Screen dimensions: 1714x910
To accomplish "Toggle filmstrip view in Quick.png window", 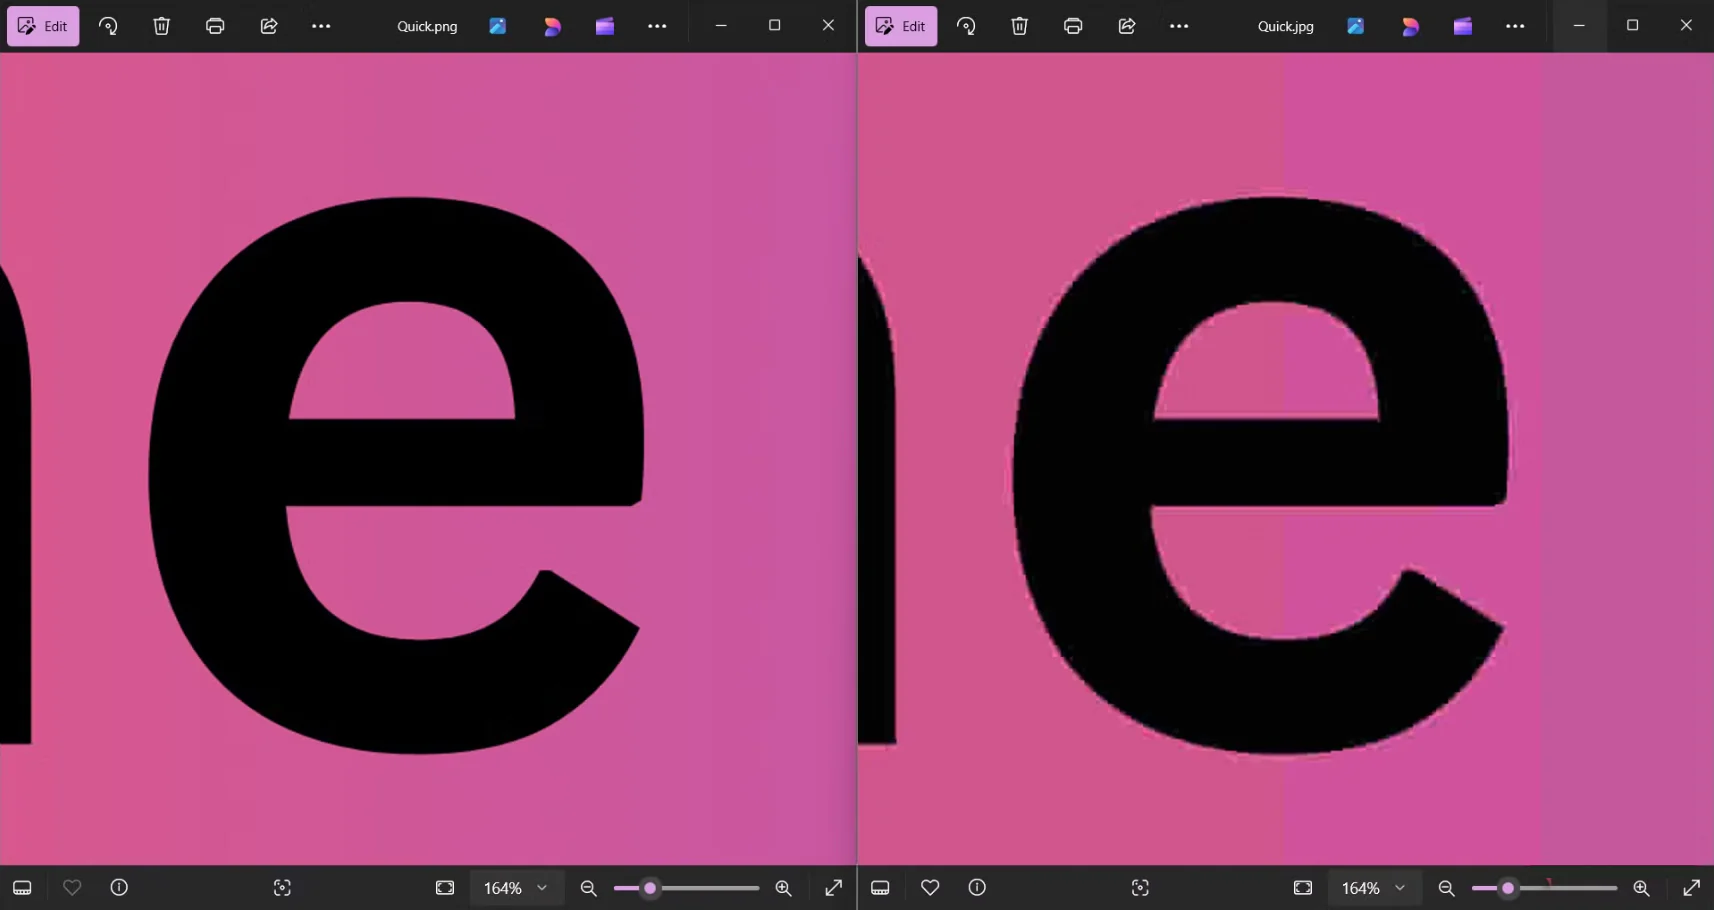I will pos(22,887).
